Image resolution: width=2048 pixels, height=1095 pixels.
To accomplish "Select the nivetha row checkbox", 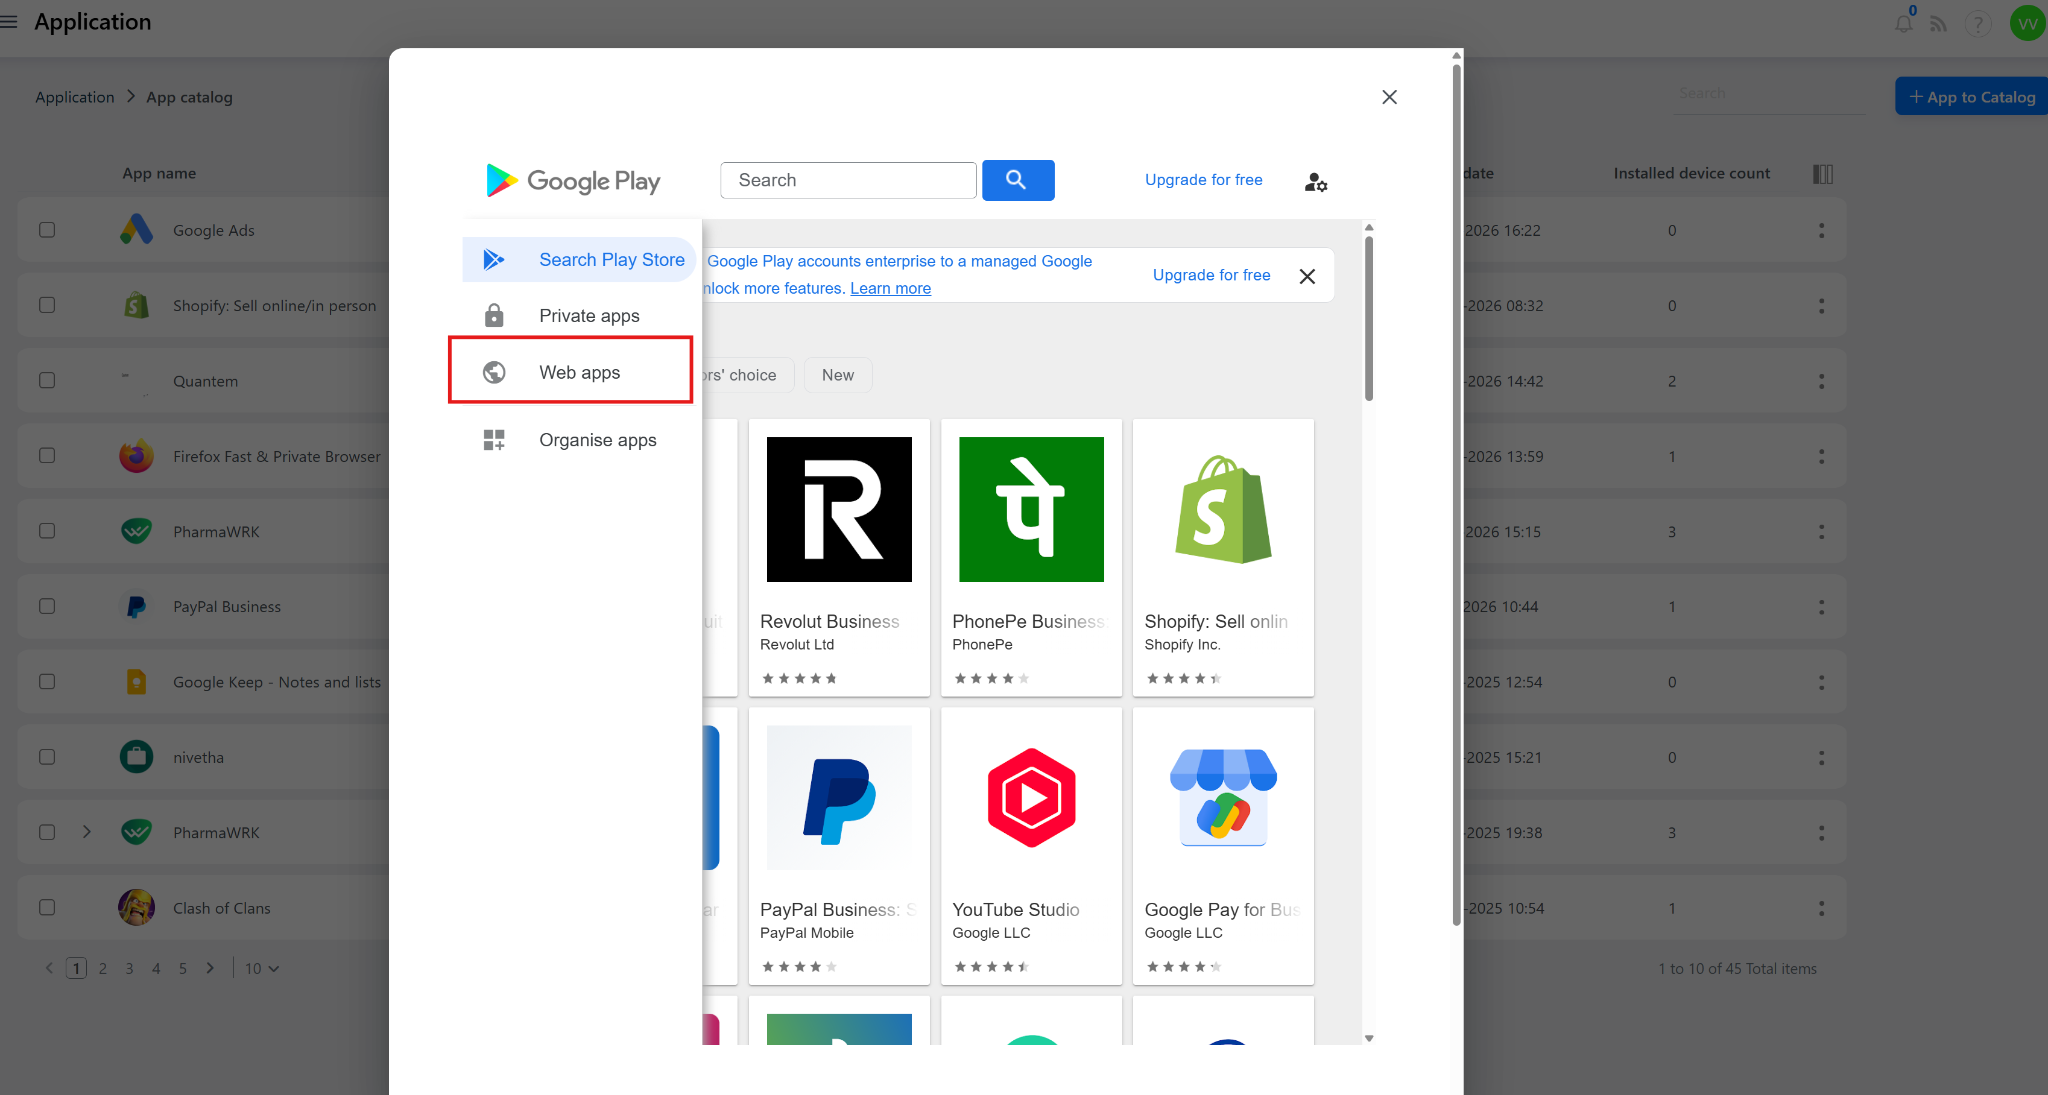I will [x=47, y=757].
